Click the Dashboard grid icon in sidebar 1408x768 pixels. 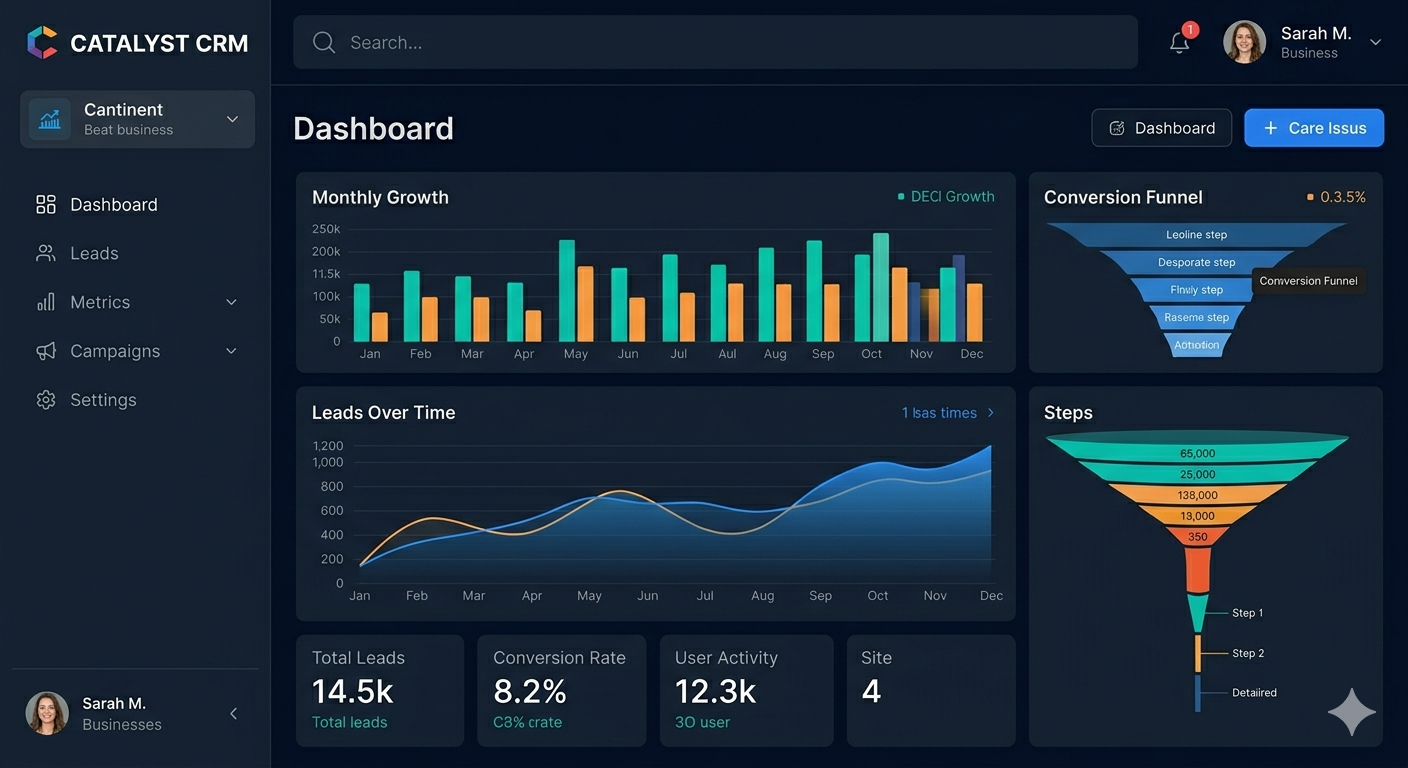(46, 205)
